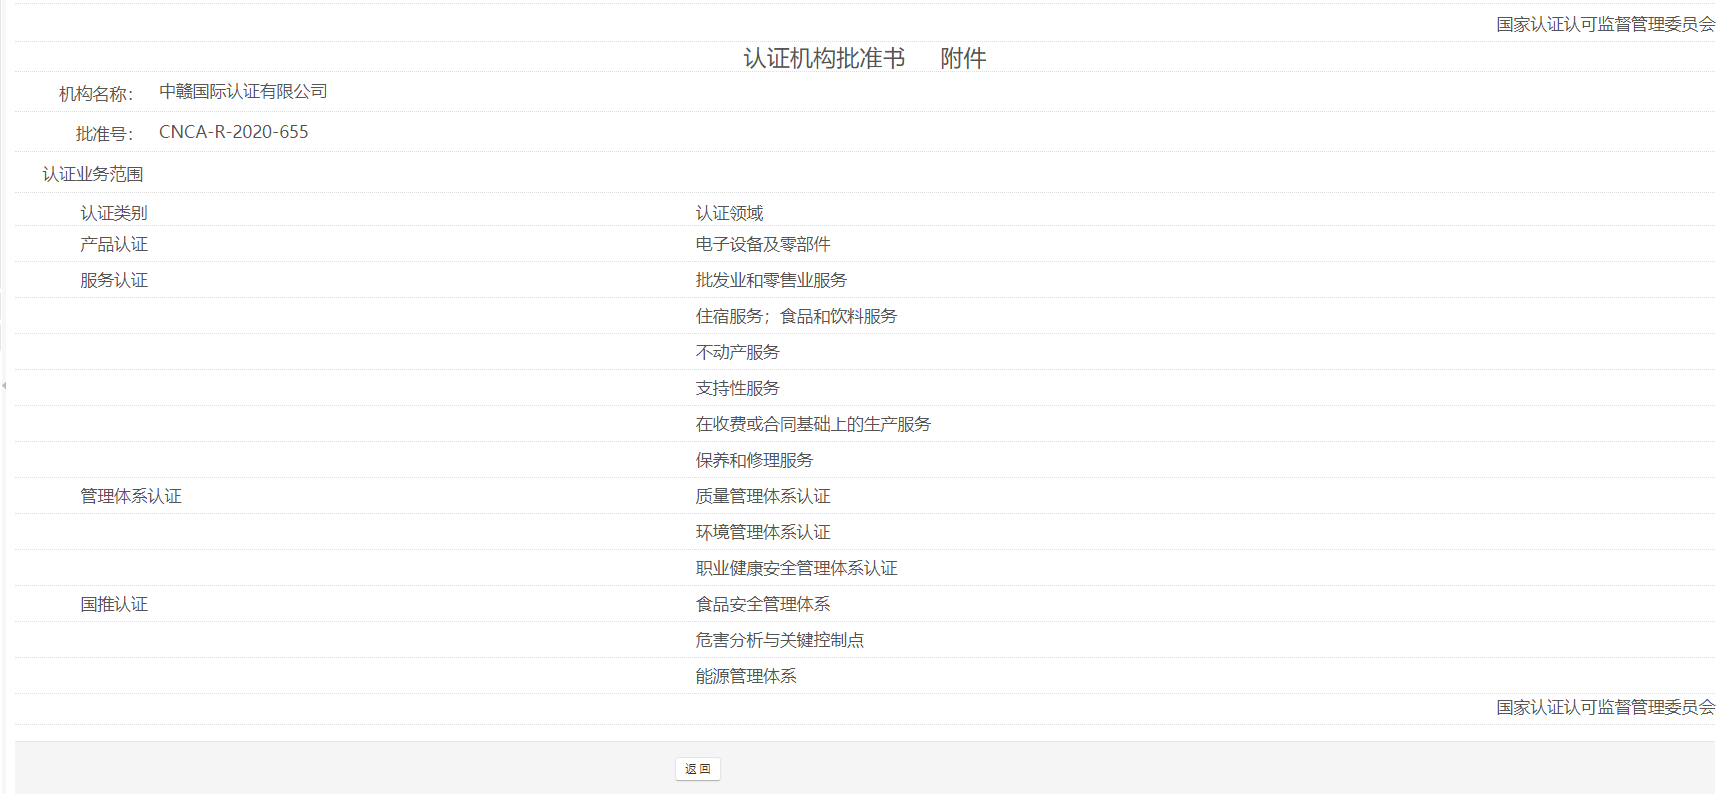This screenshot has height=794, width=1722.
Task: Click top-right 国家认证认可监督管理委员会 text
Action: [1605, 24]
